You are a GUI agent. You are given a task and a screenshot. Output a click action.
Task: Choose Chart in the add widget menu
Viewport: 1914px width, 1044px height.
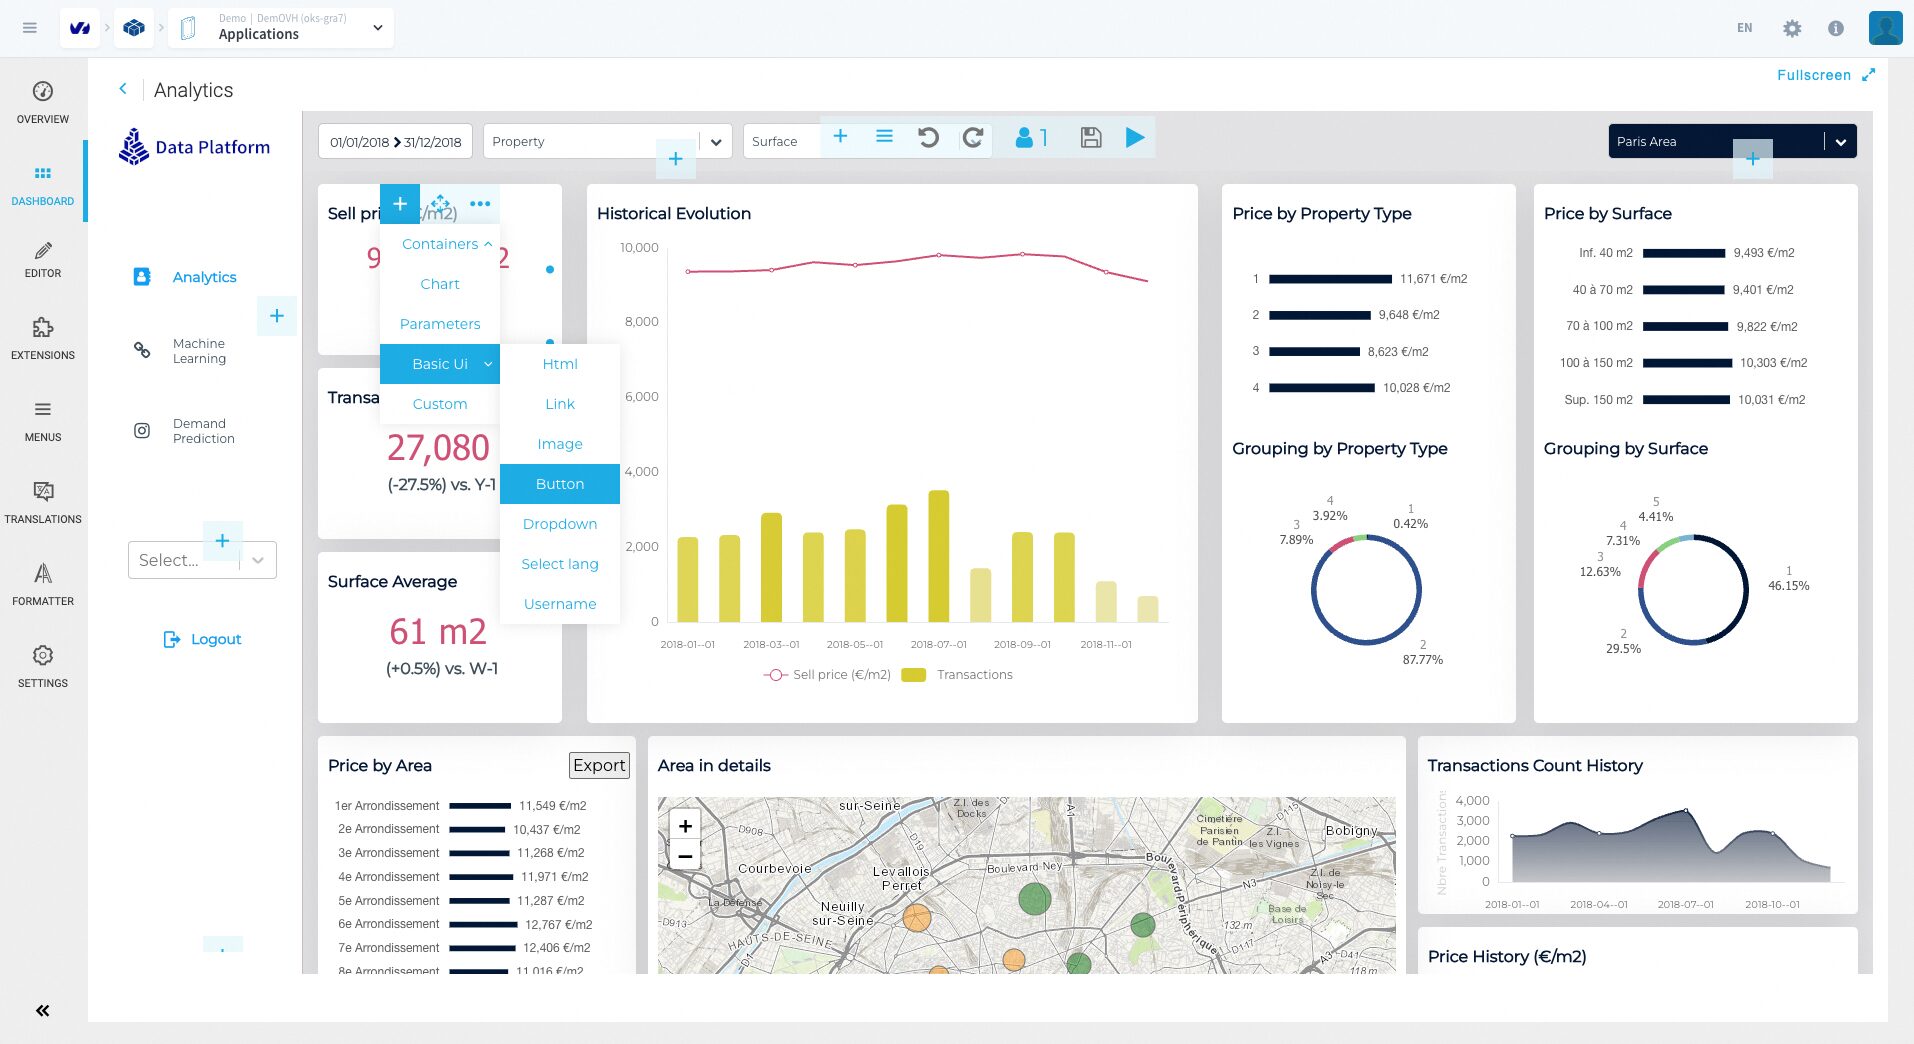click(439, 284)
